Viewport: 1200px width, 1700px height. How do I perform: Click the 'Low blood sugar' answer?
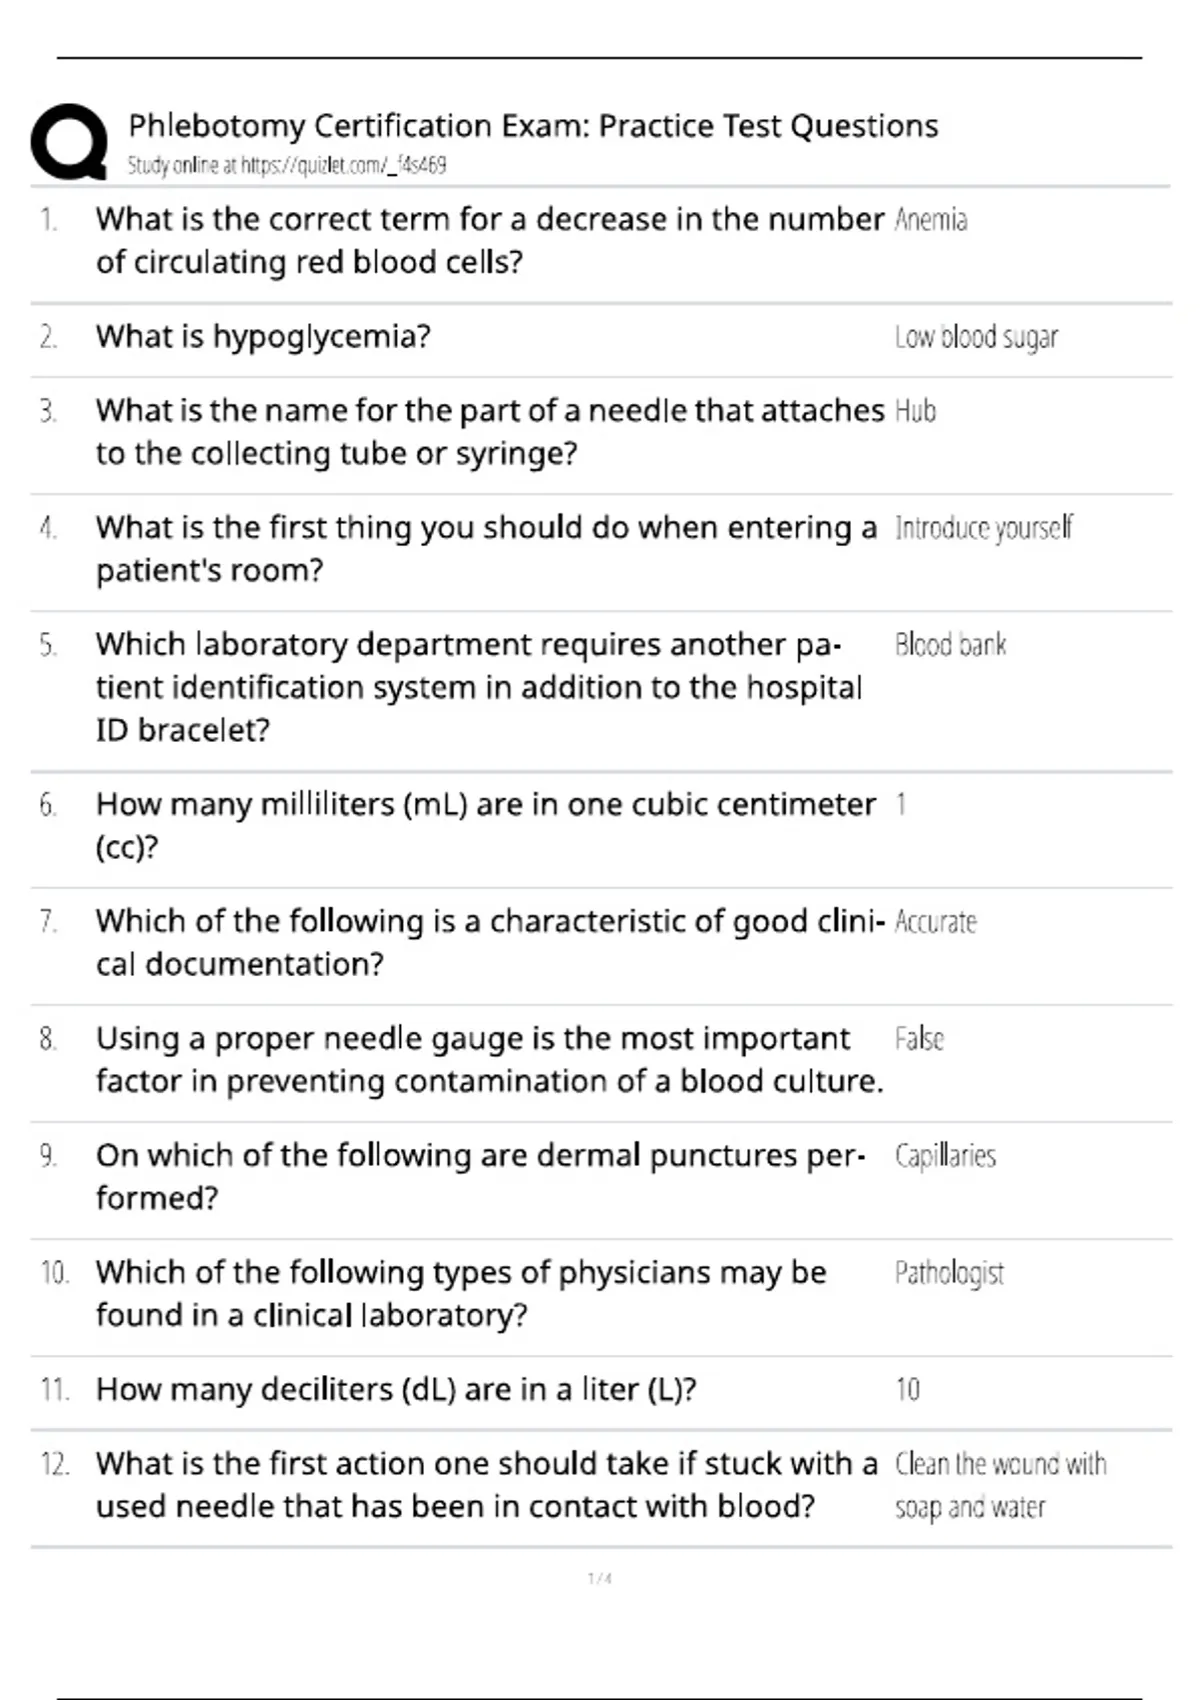coord(976,338)
